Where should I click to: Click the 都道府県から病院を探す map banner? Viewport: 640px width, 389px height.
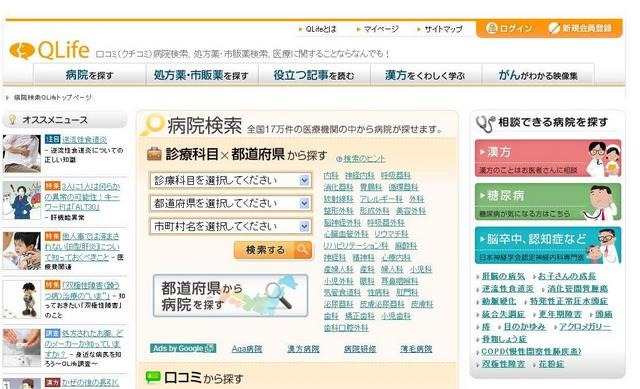230,296
